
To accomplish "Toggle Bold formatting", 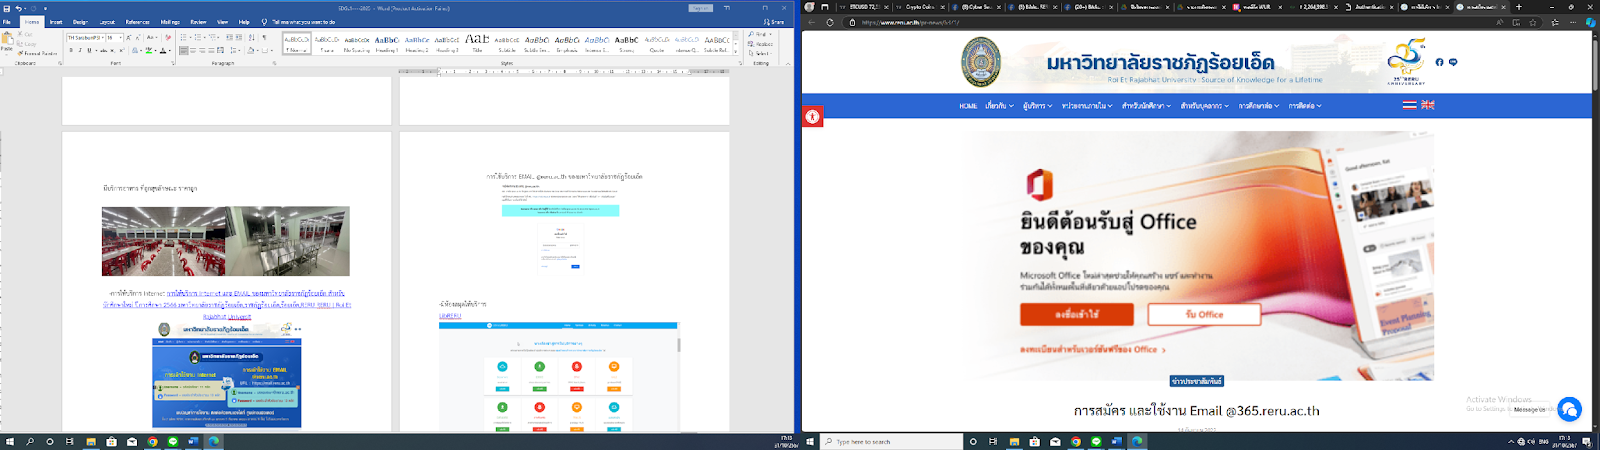I will 71,50.
